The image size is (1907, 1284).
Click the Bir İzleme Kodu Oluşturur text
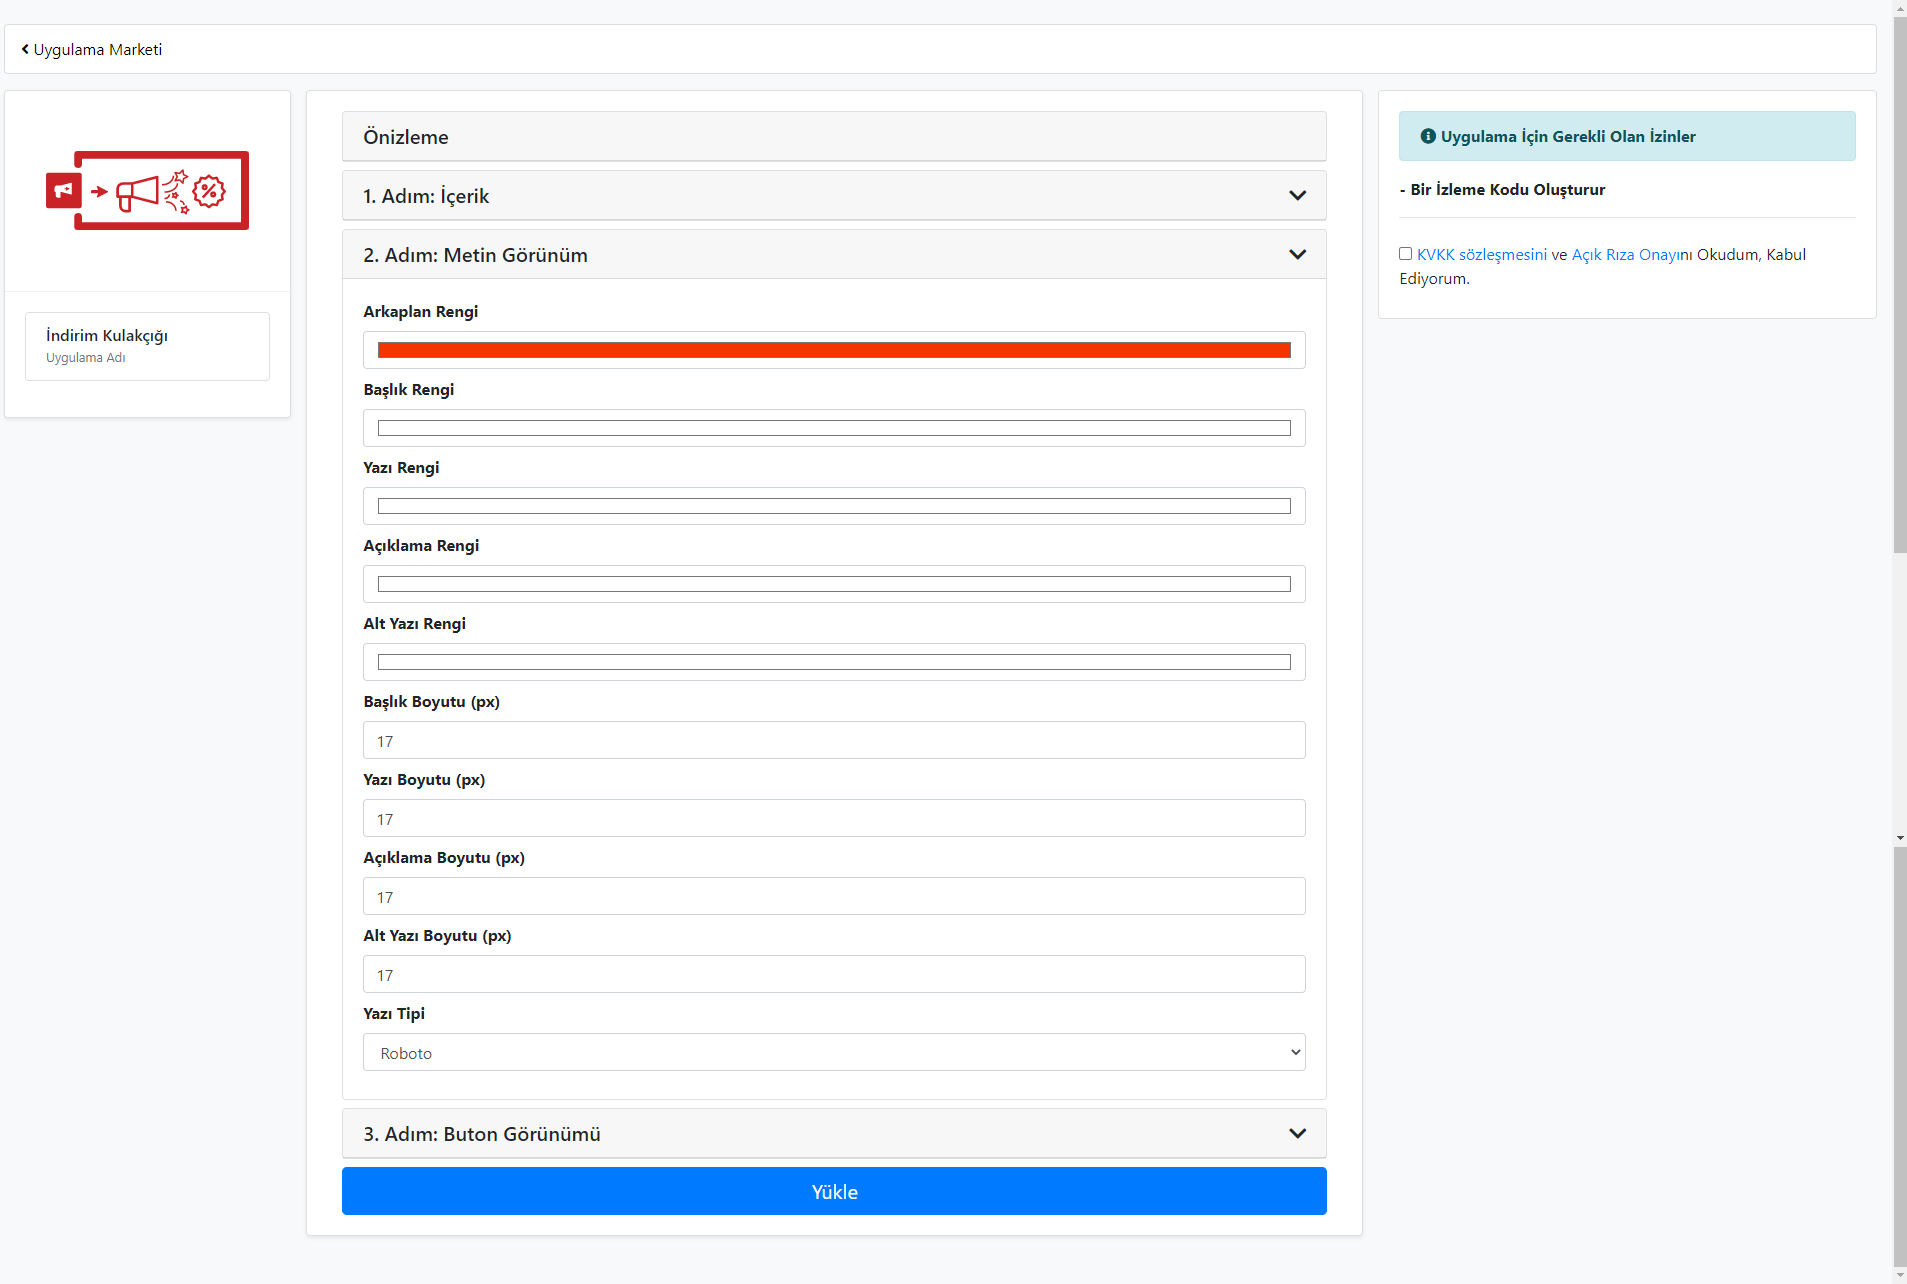pyautogui.click(x=1507, y=190)
